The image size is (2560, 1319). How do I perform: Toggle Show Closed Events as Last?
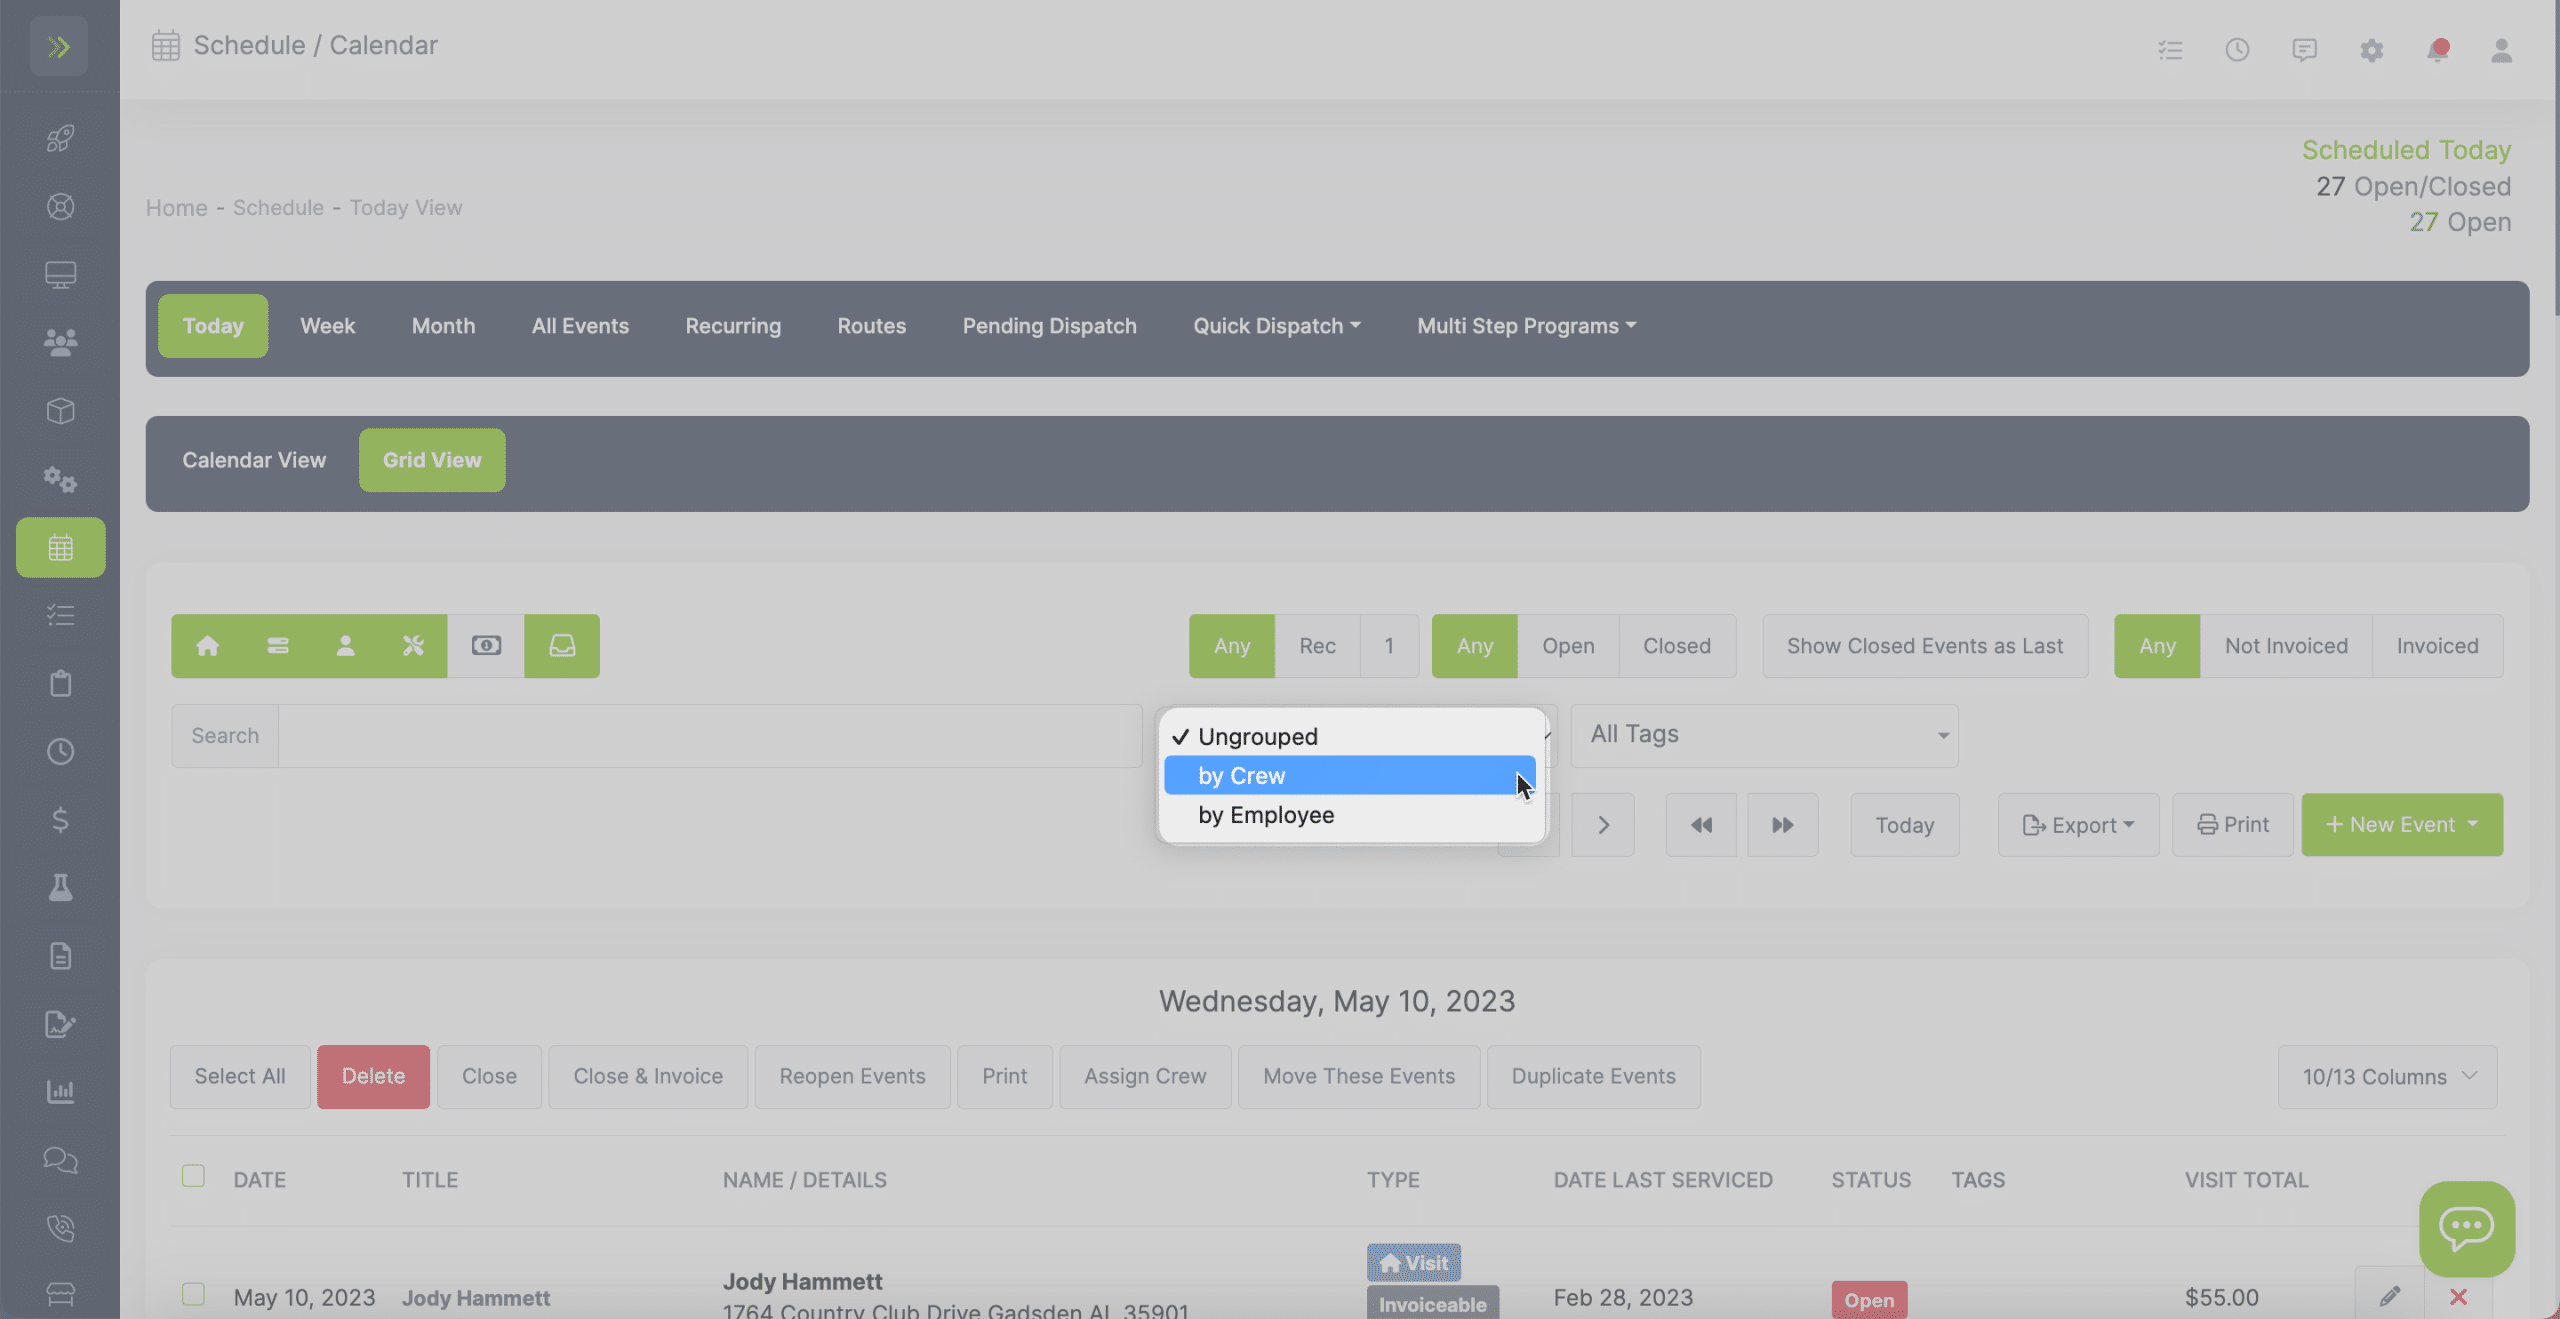(x=1925, y=646)
